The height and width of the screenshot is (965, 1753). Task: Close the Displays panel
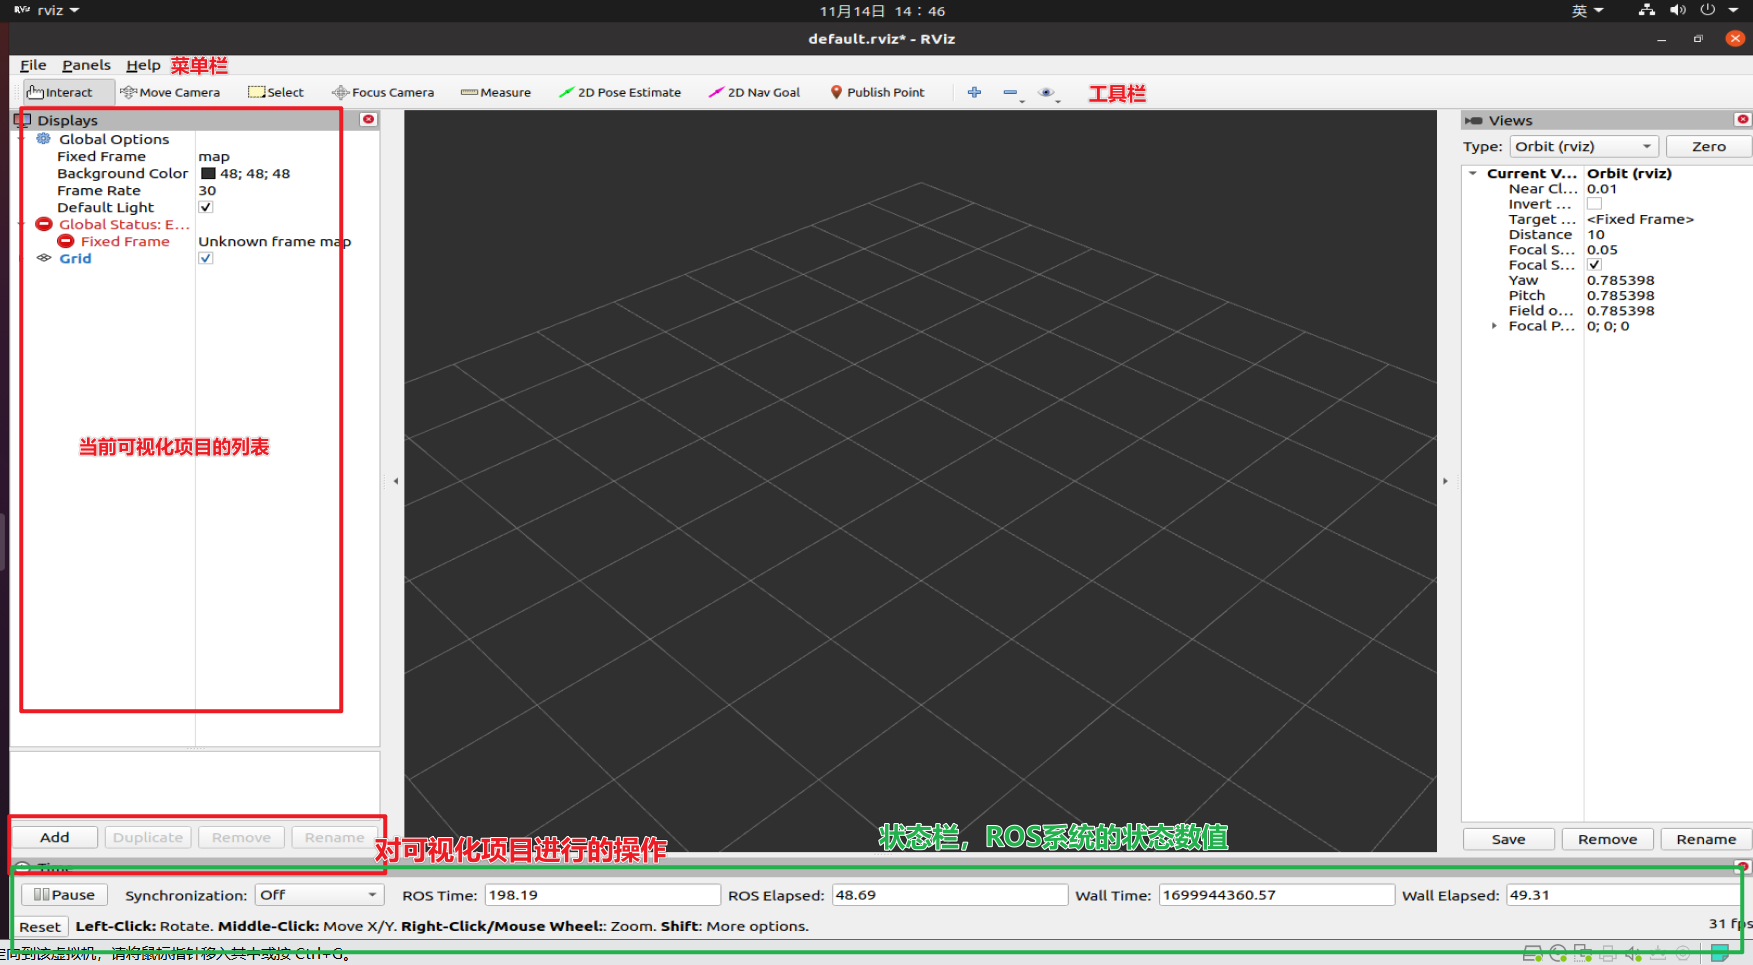click(x=368, y=119)
